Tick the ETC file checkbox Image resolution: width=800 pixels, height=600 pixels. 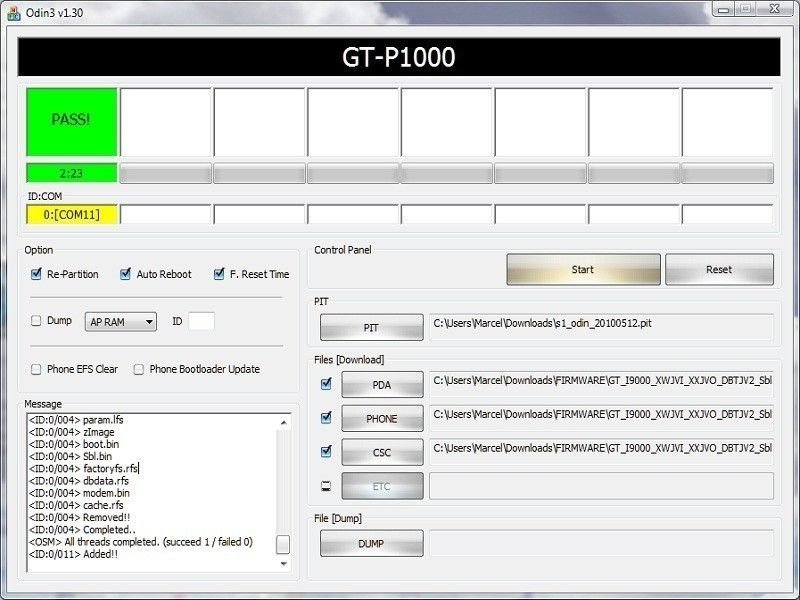tap(326, 486)
